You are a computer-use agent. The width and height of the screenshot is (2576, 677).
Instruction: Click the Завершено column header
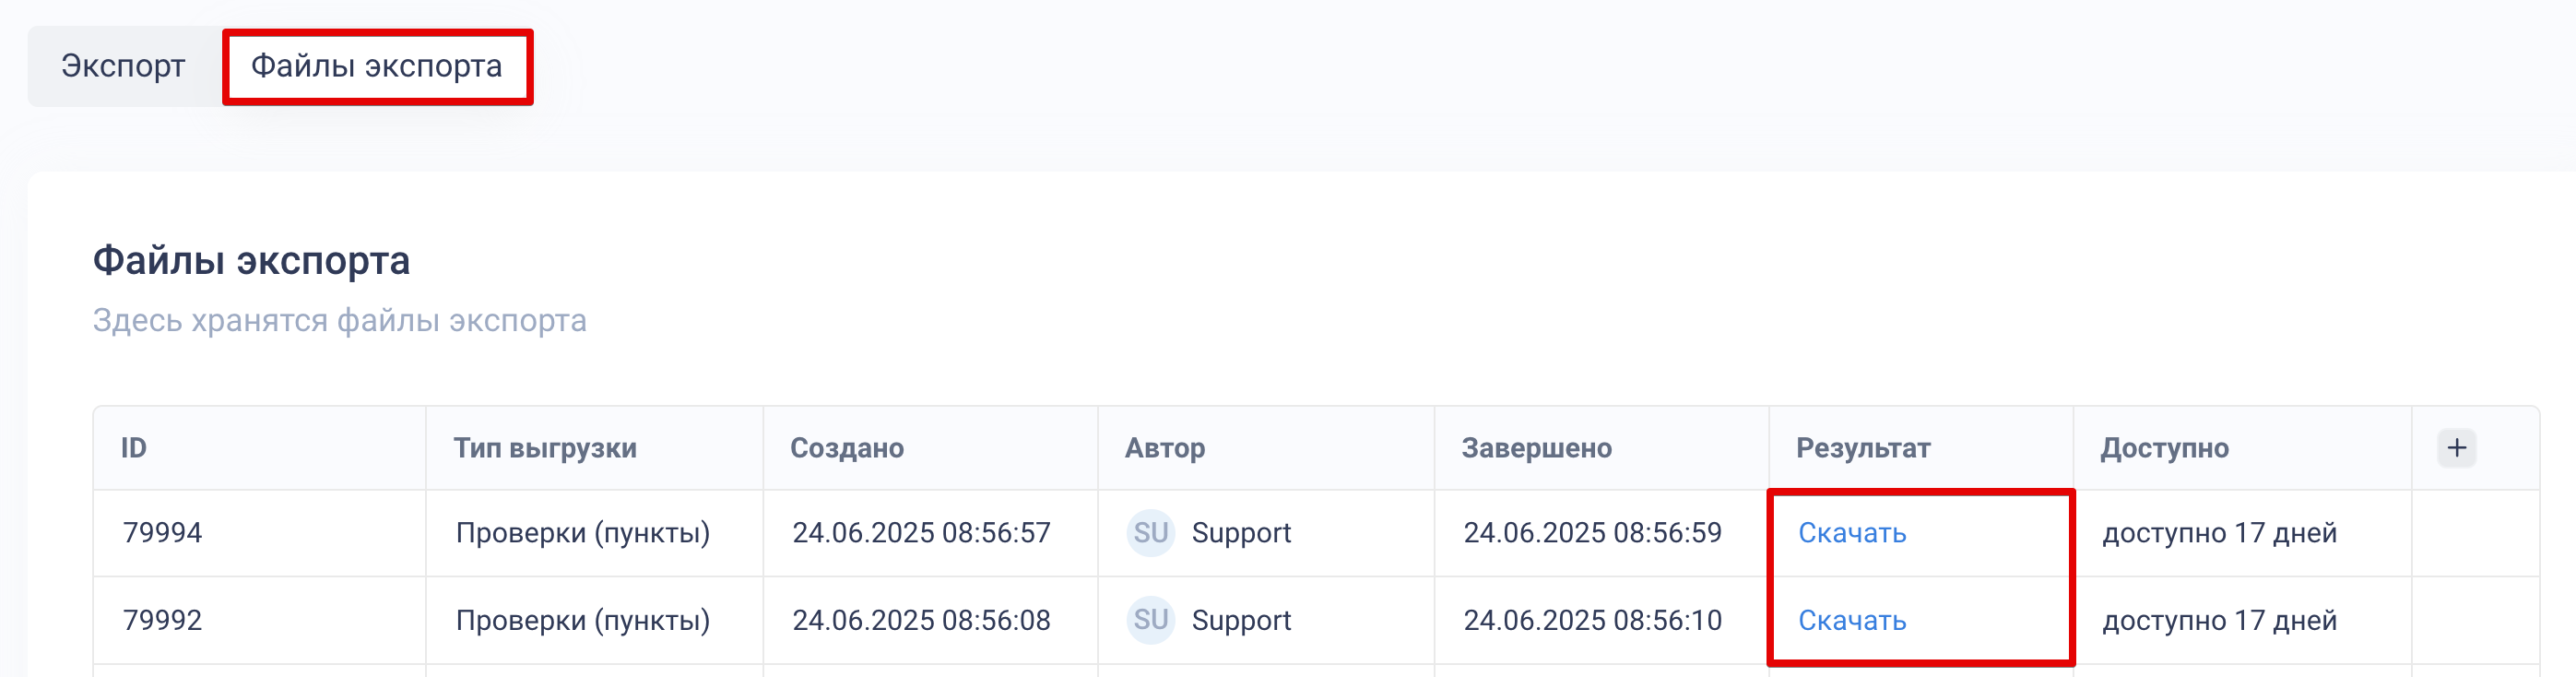click(1536, 448)
